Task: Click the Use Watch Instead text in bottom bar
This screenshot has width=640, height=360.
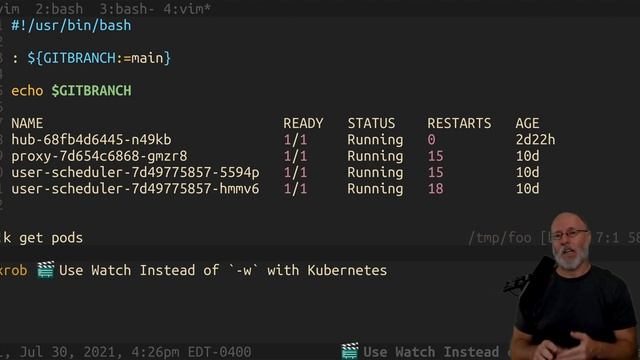Action: (x=431, y=351)
